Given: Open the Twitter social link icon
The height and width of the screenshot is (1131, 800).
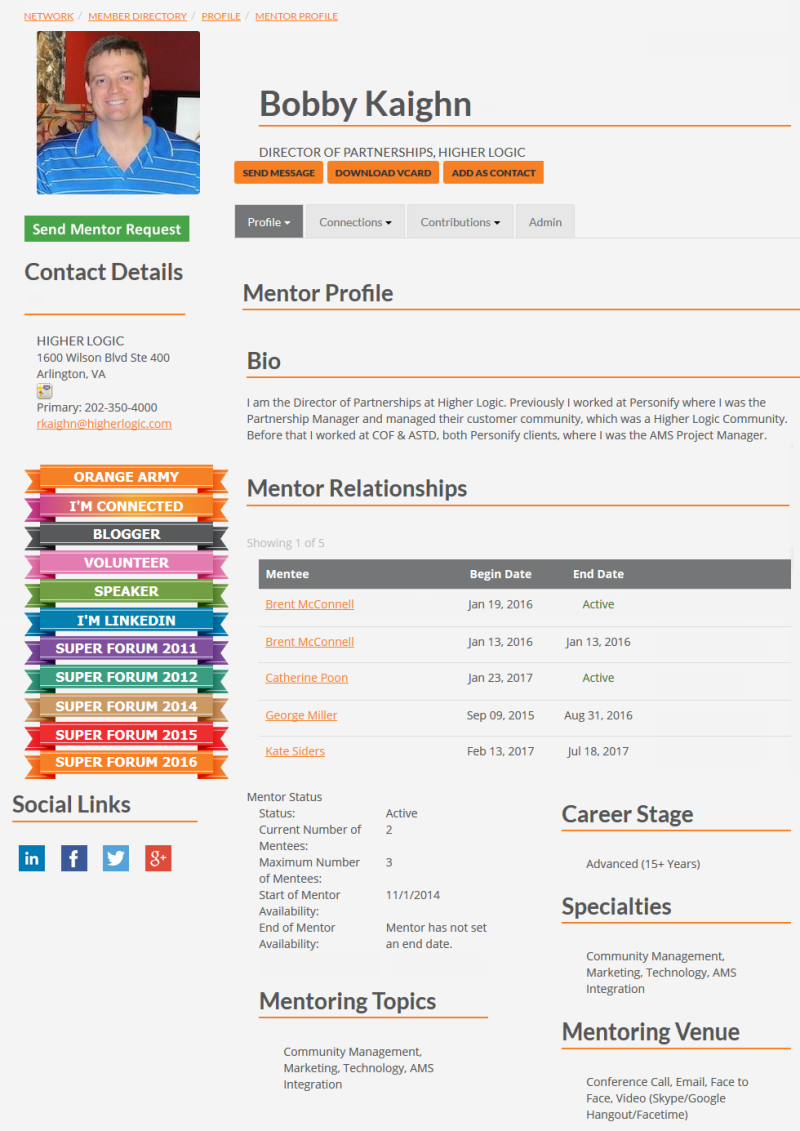Looking at the screenshot, I should tap(115, 858).
